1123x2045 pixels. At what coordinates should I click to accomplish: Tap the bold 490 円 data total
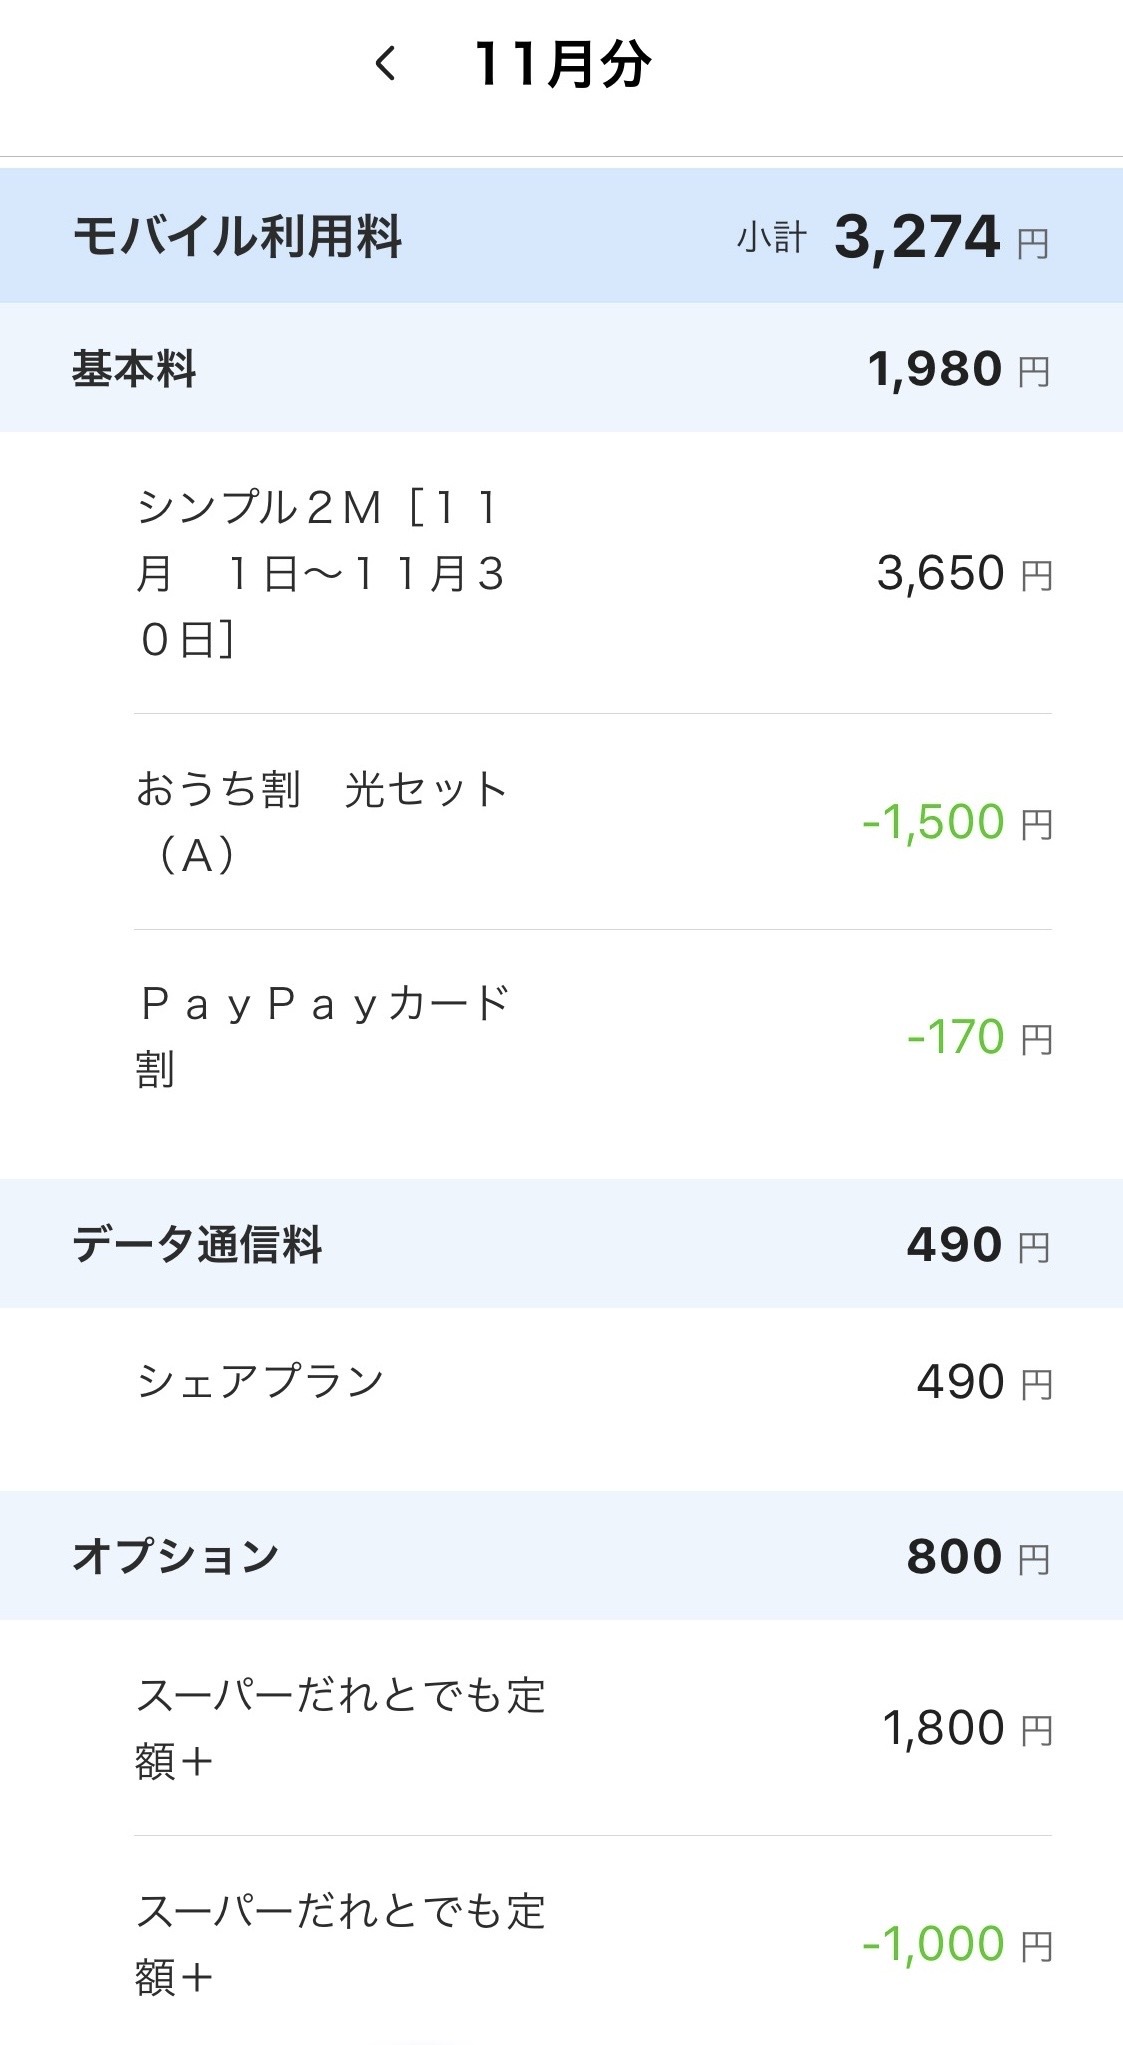[x=977, y=1245]
